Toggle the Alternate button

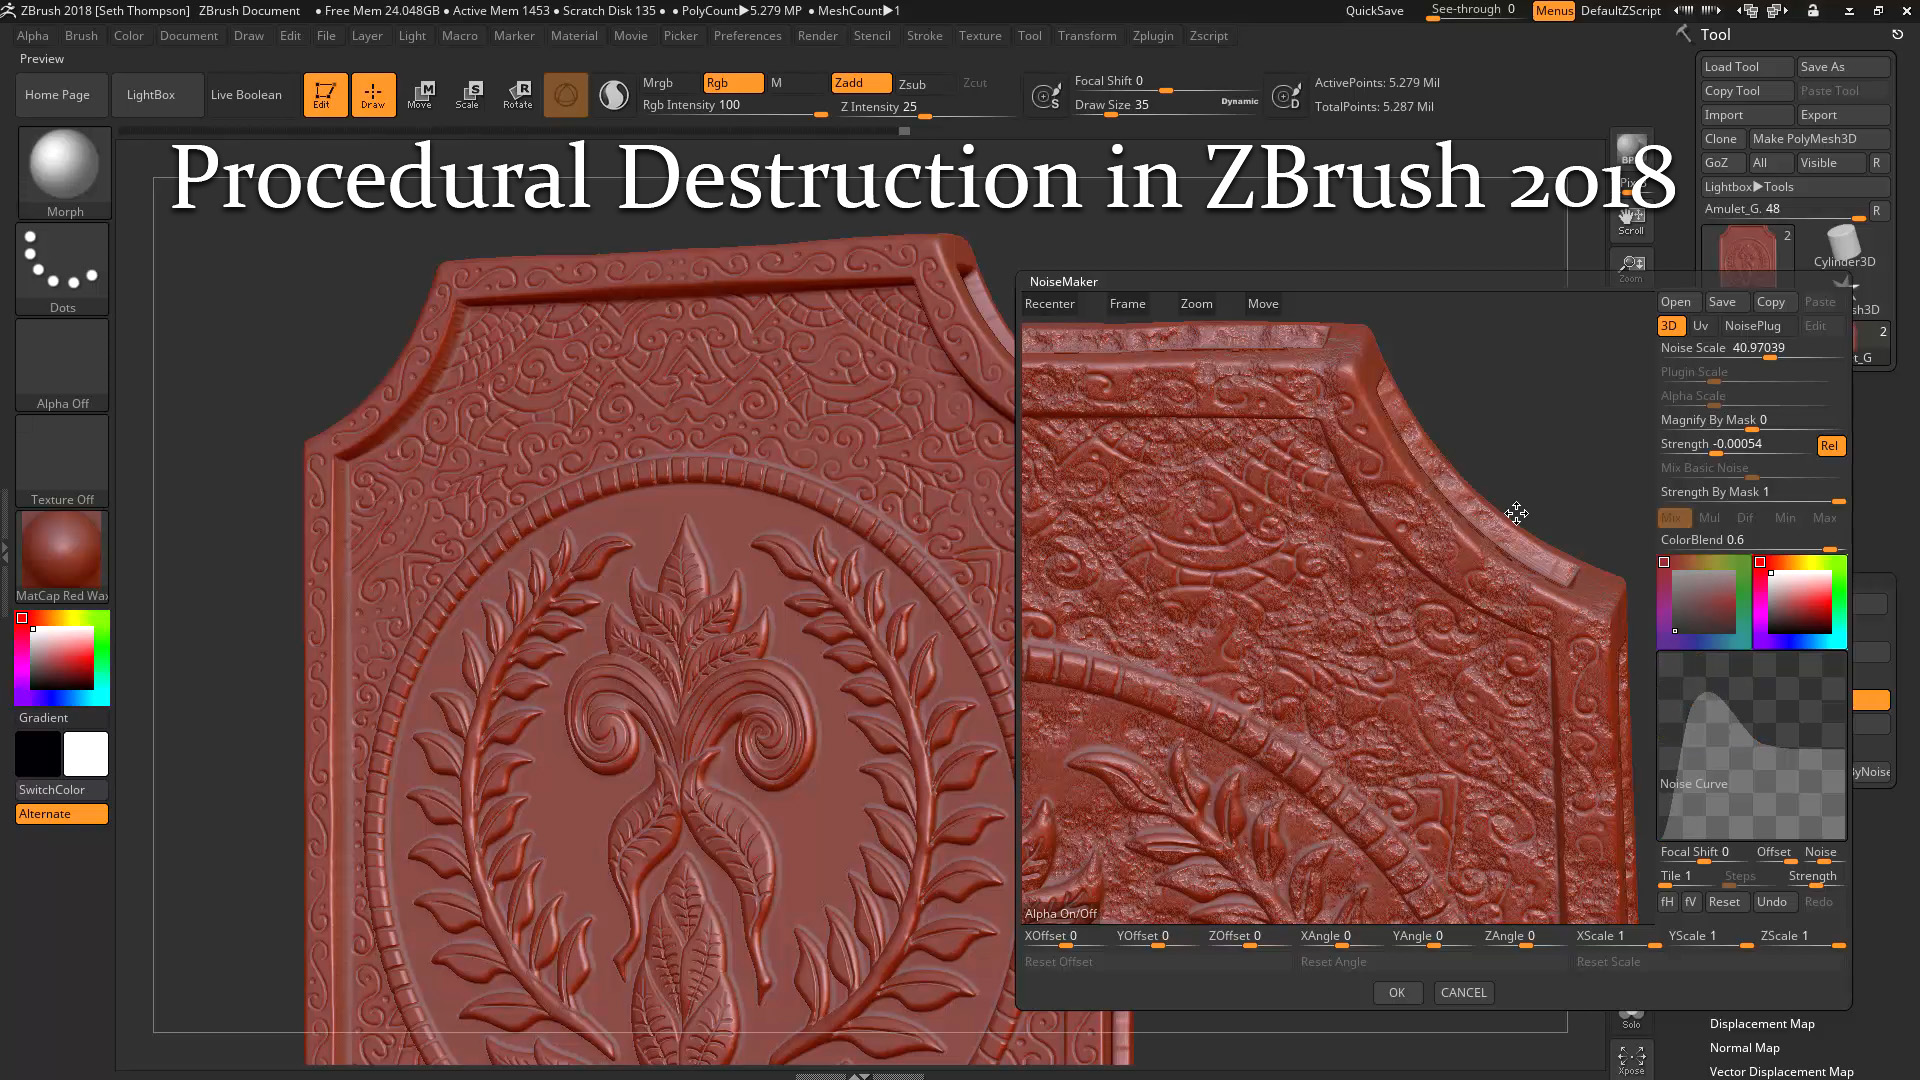pos(62,814)
